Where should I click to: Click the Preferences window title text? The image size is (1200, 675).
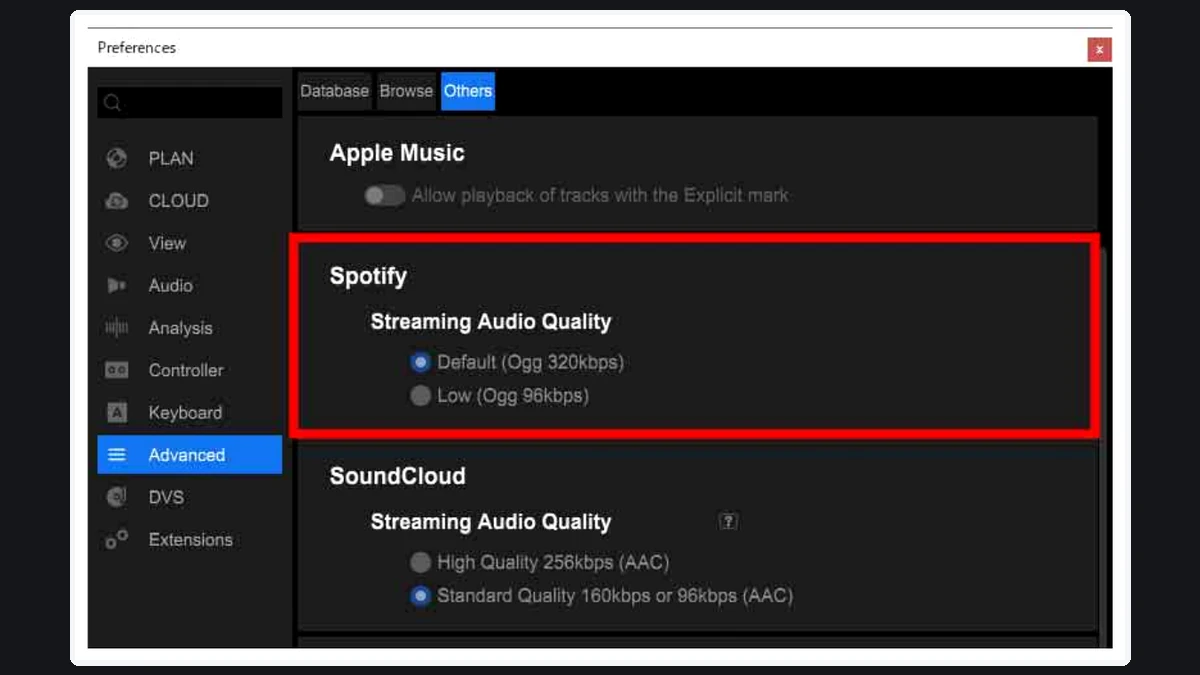point(137,47)
